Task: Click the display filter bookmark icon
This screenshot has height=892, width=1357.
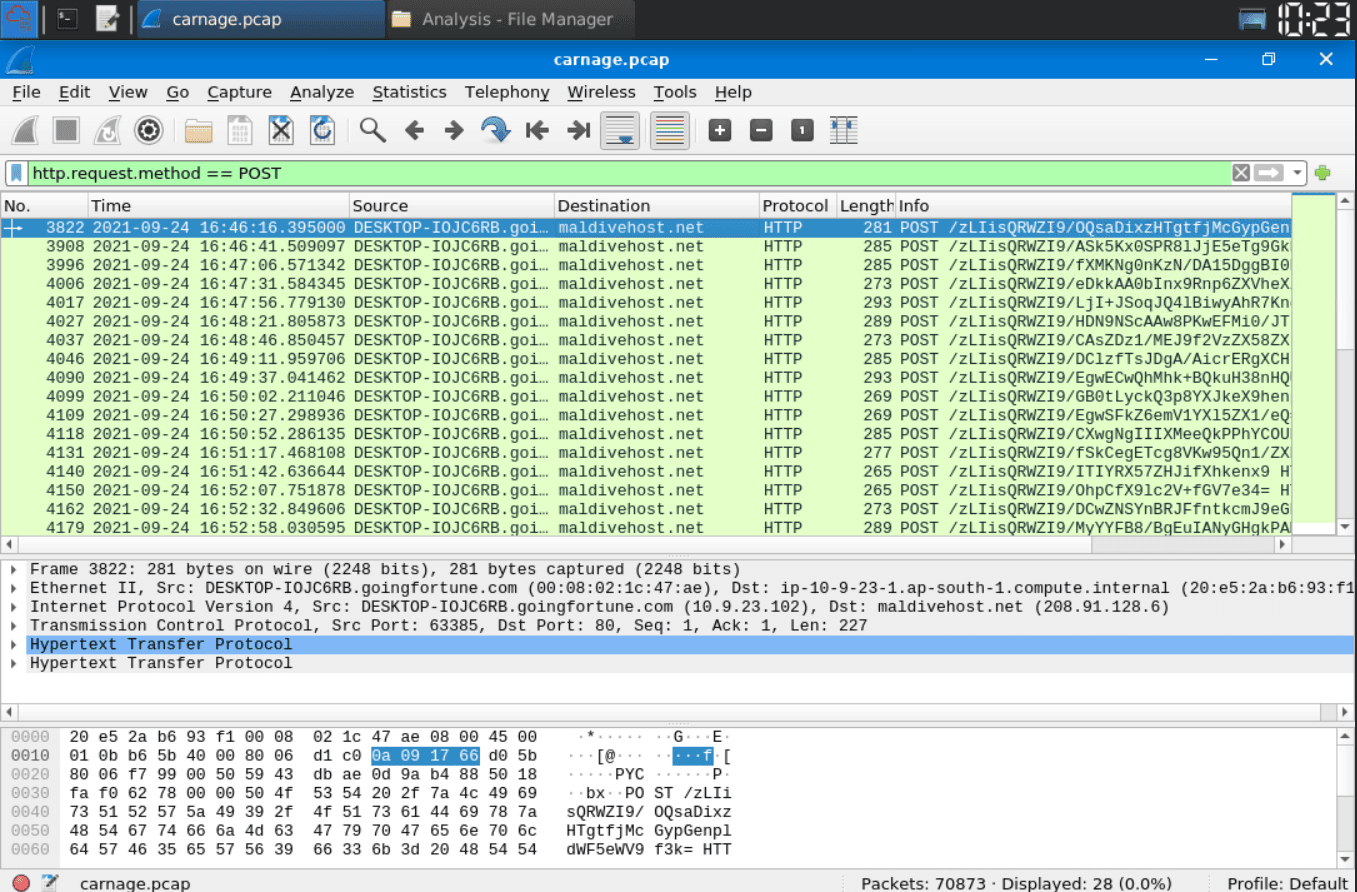Action: (x=17, y=173)
